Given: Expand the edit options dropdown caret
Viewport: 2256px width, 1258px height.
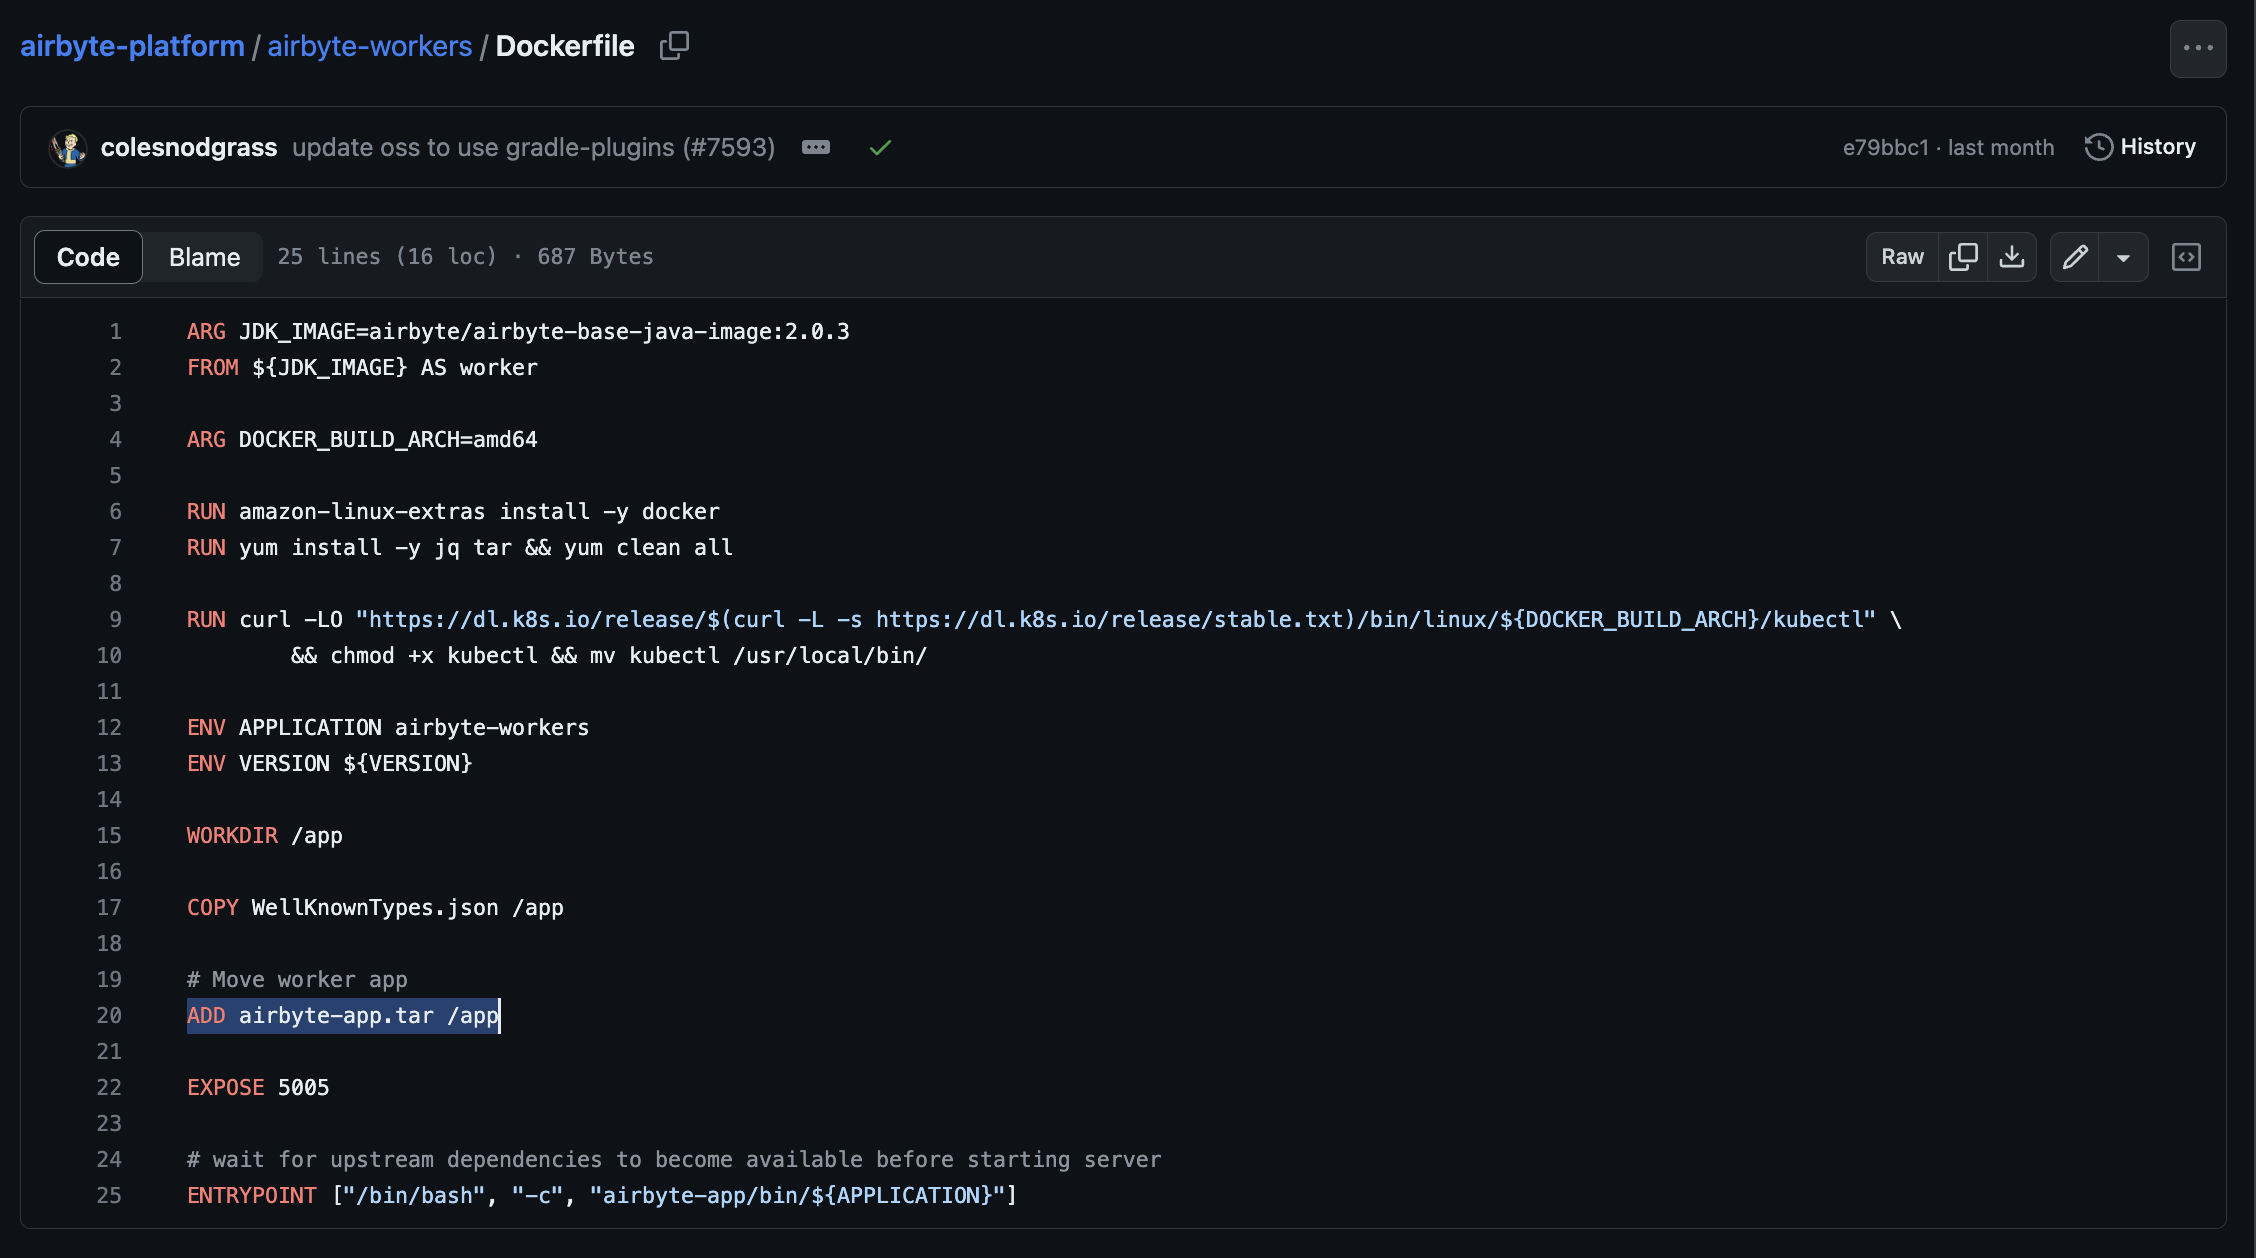Looking at the screenshot, I should [2124, 257].
